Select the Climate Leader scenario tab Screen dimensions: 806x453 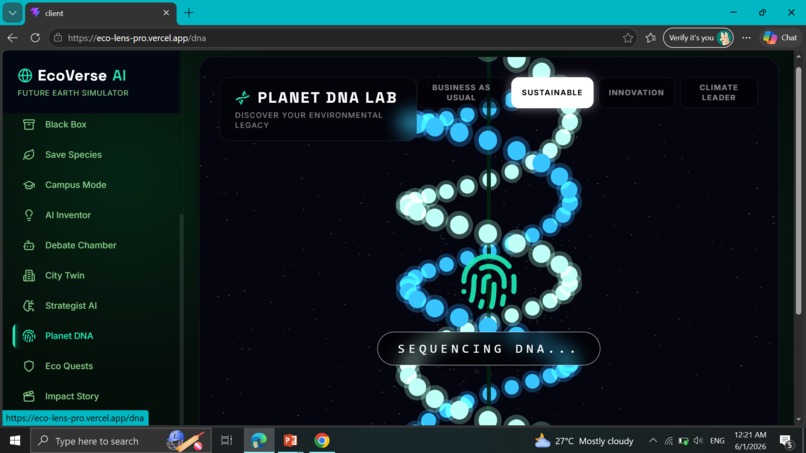pyautogui.click(x=719, y=93)
